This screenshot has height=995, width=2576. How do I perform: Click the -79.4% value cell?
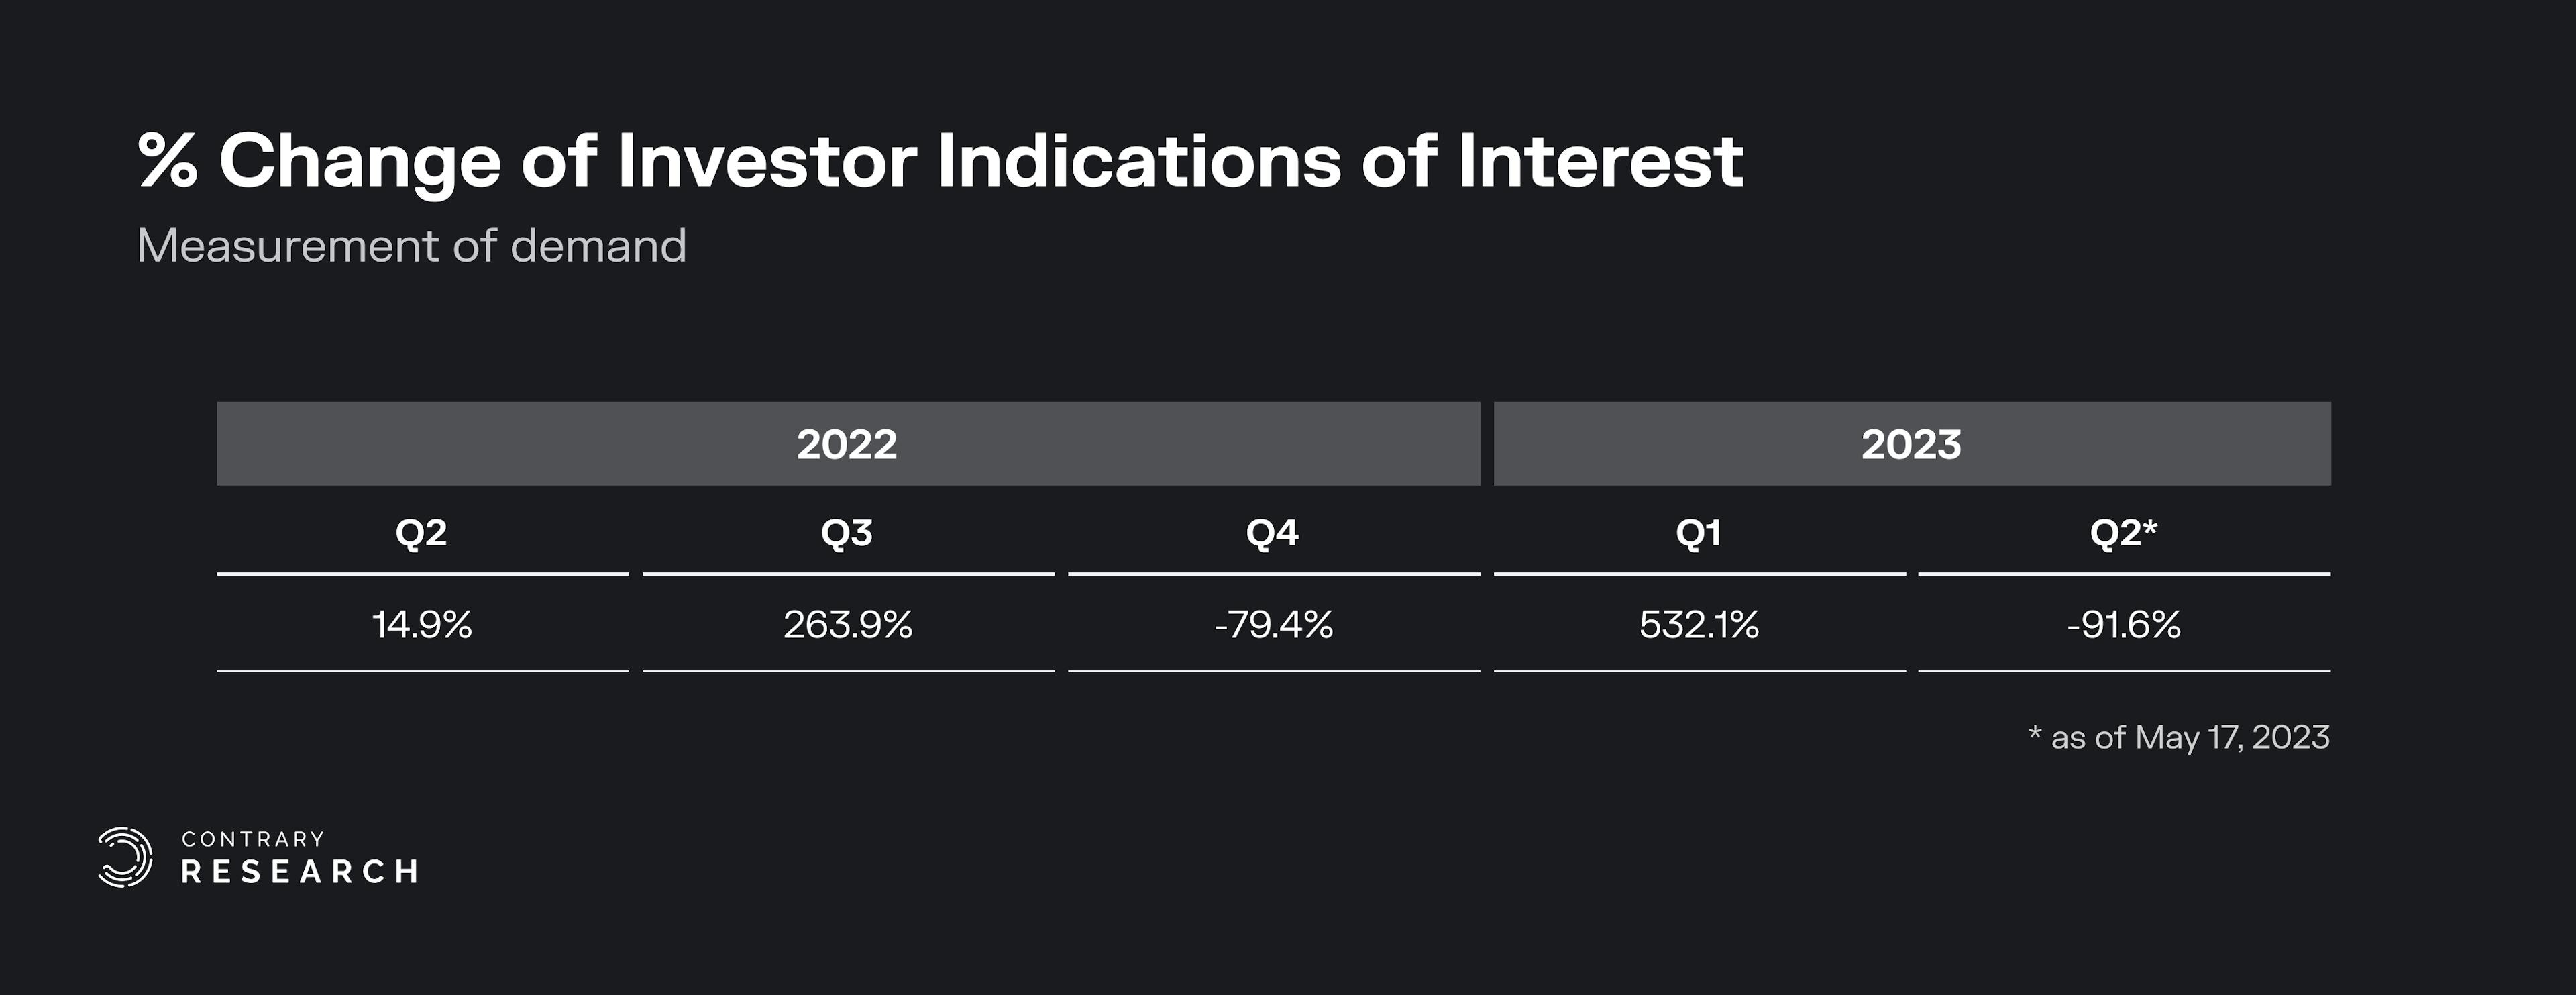(x=1273, y=625)
